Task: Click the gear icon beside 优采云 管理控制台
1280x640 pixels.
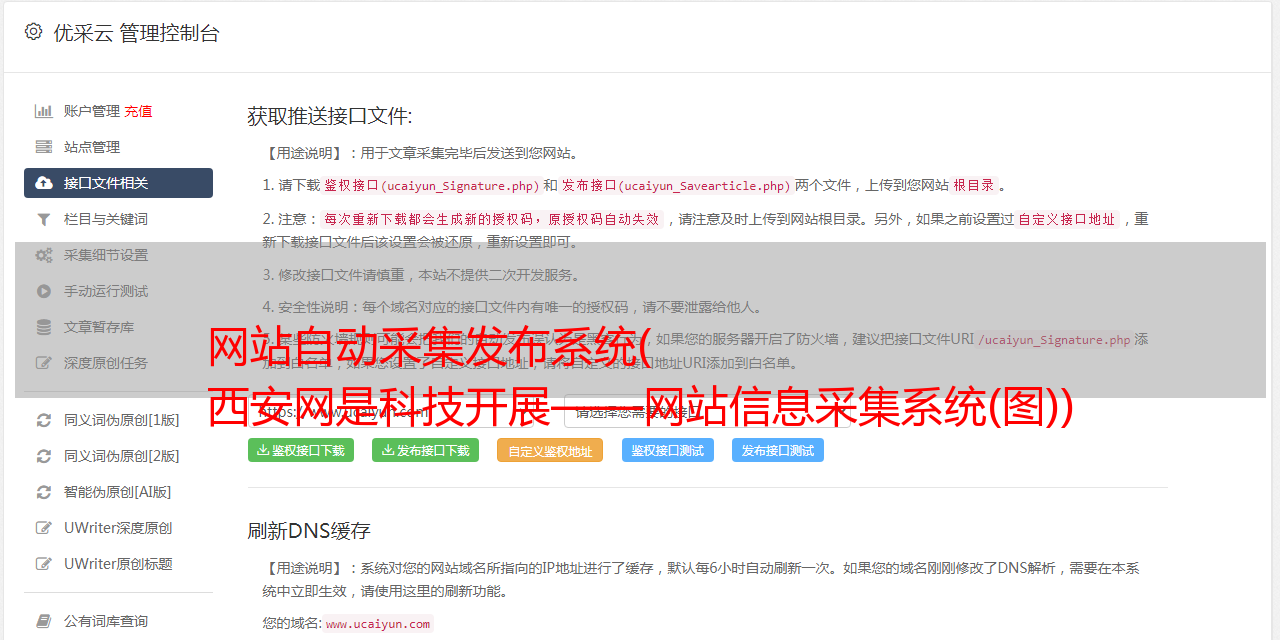Action: [33, 32]
